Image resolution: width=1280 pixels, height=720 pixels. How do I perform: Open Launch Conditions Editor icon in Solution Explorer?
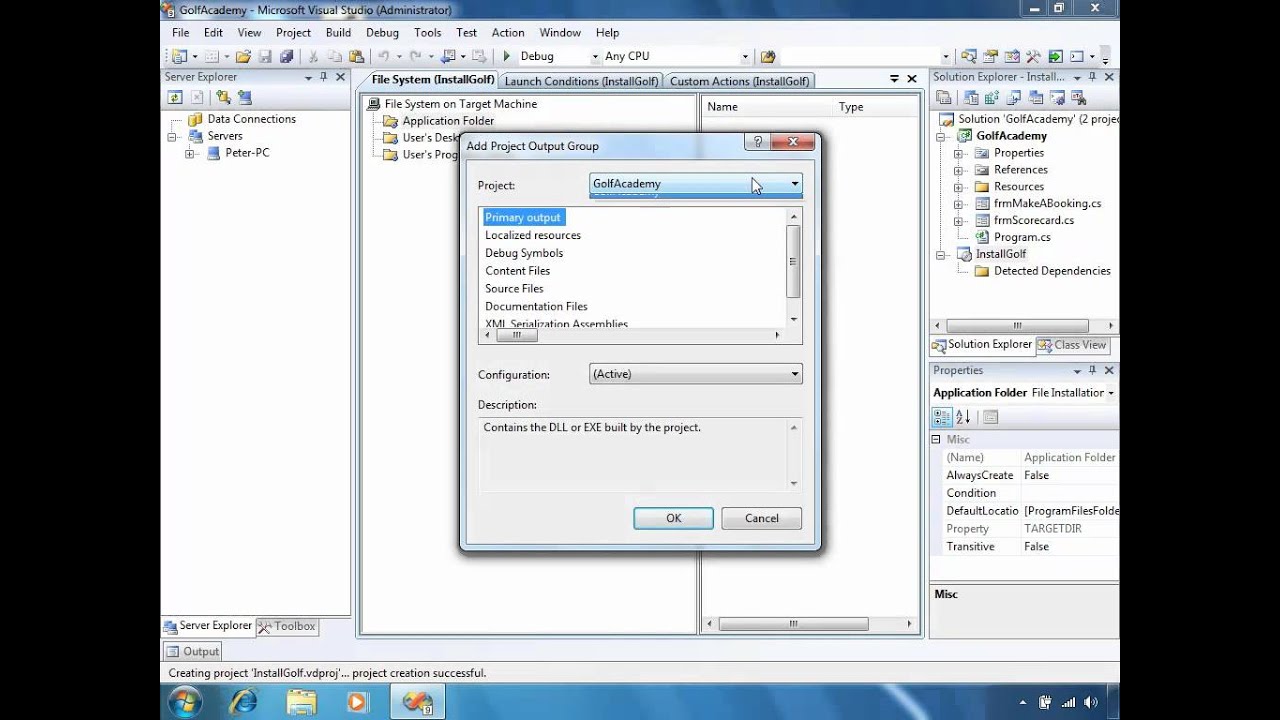(1078, 97)
